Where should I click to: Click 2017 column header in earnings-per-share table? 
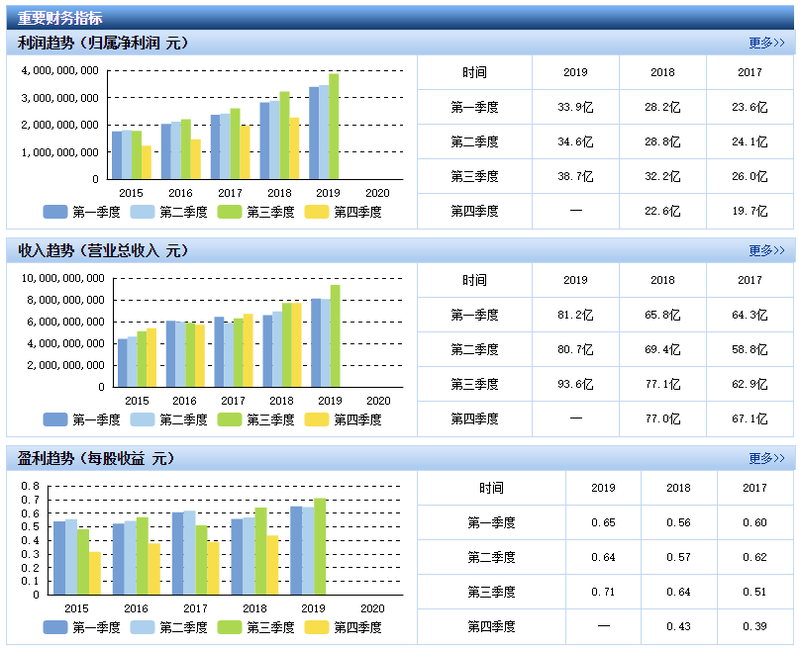[x=754, y=489]
